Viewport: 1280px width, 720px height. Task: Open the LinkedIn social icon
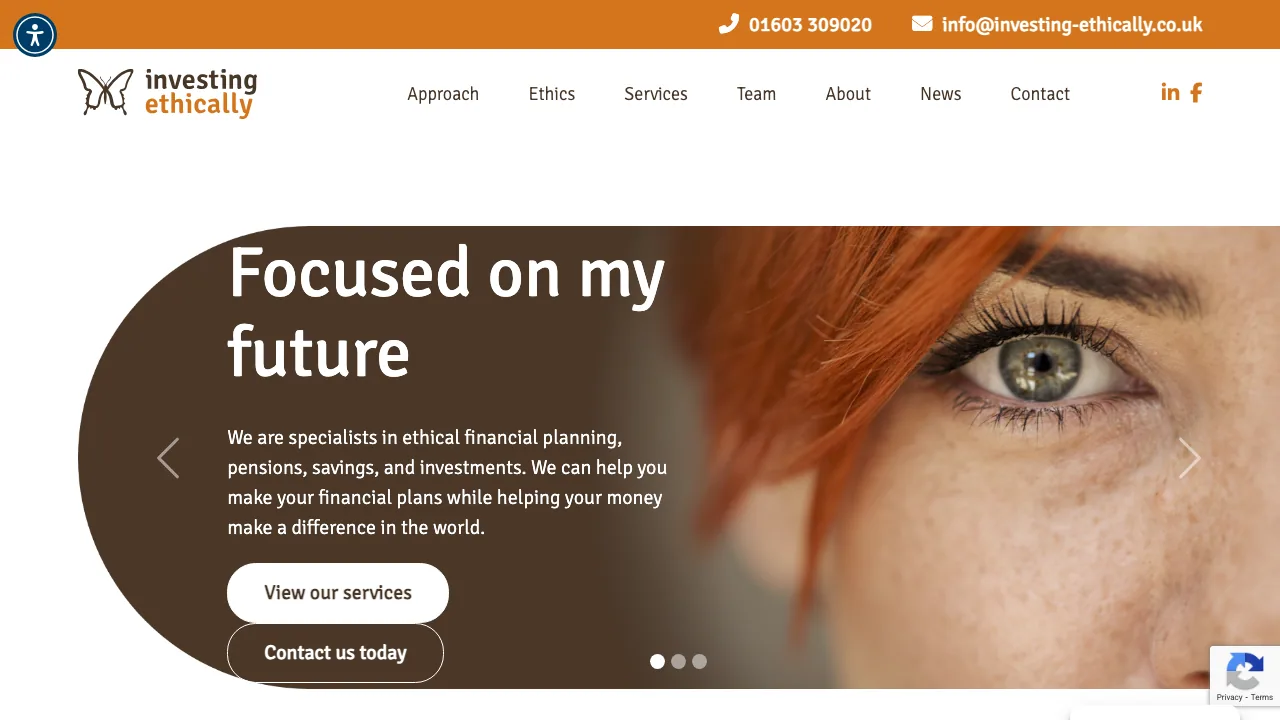[x=1170, y=92]
